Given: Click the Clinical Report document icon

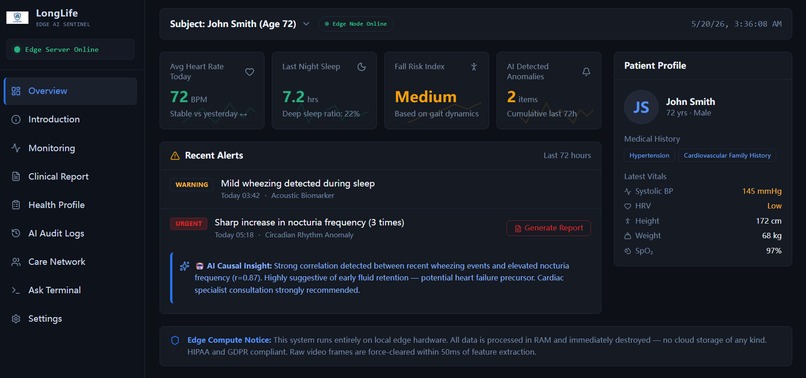Looking at the screenshot, I should [x=16, y=176].
